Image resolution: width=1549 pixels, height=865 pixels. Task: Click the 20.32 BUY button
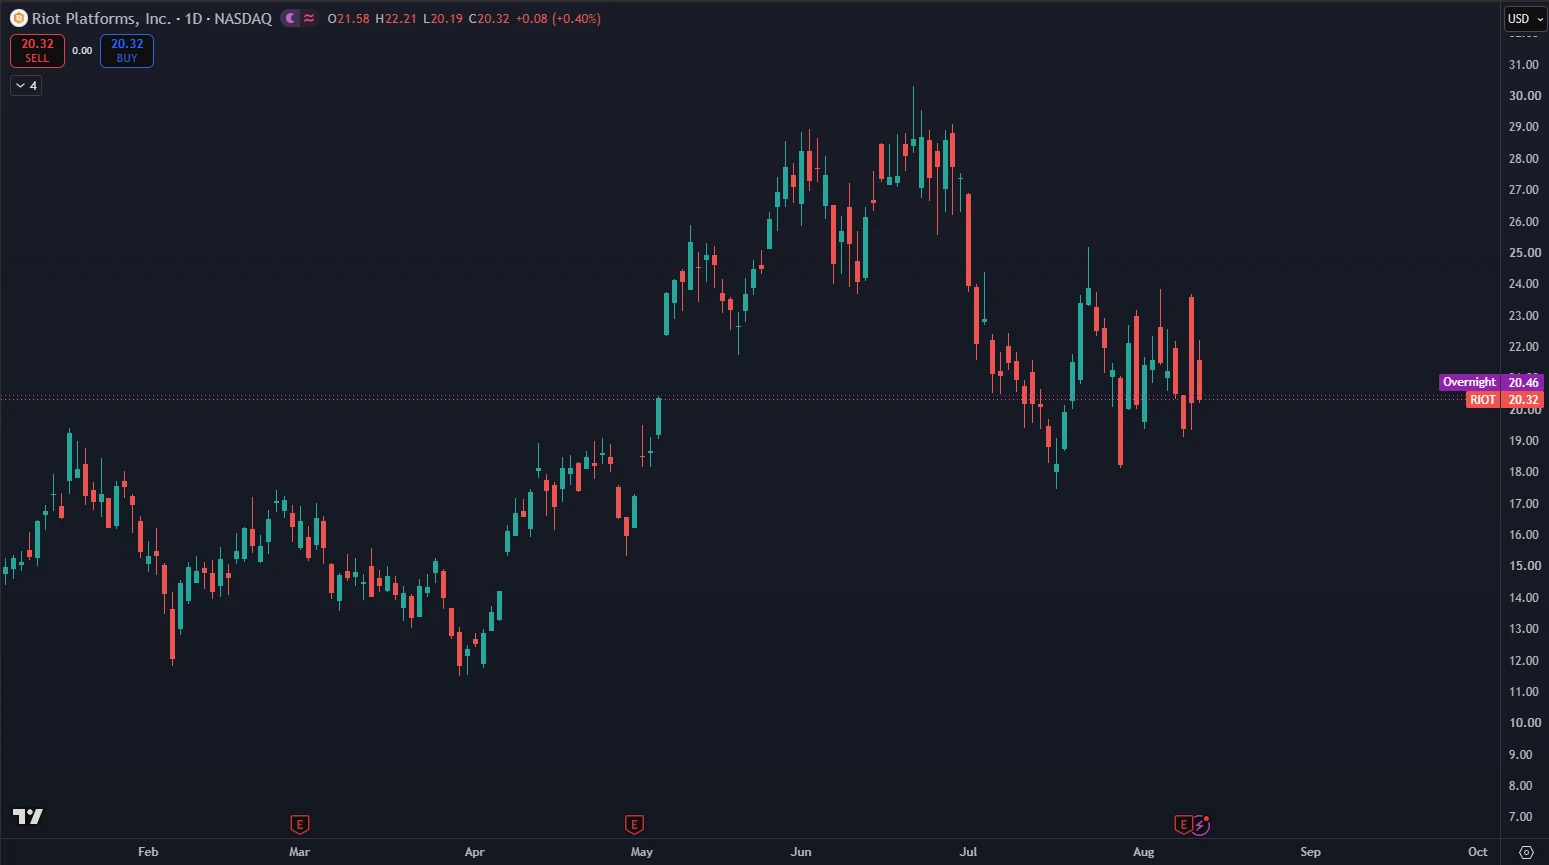[127, 50]
